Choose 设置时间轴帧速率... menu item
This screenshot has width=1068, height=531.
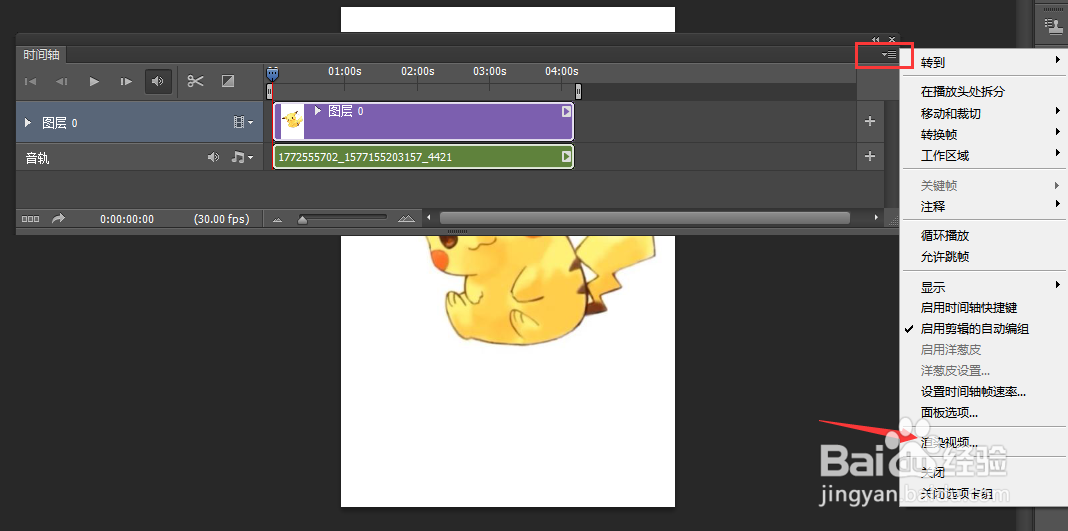pos(983,392)
